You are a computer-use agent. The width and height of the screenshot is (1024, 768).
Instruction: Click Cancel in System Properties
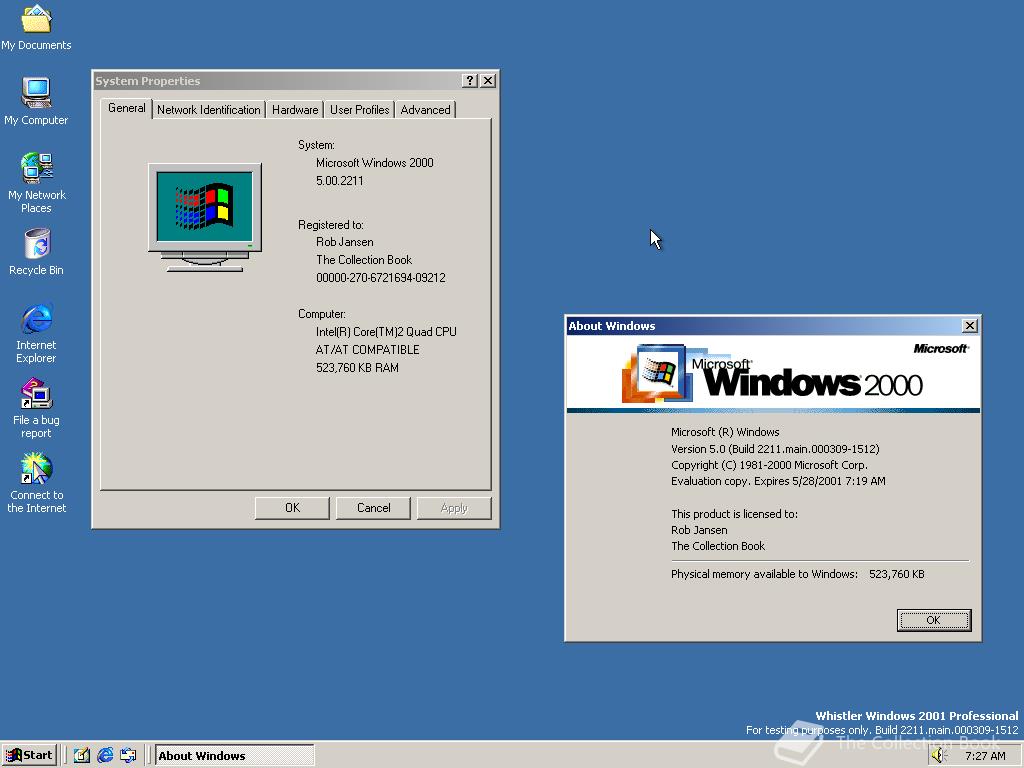373,508
